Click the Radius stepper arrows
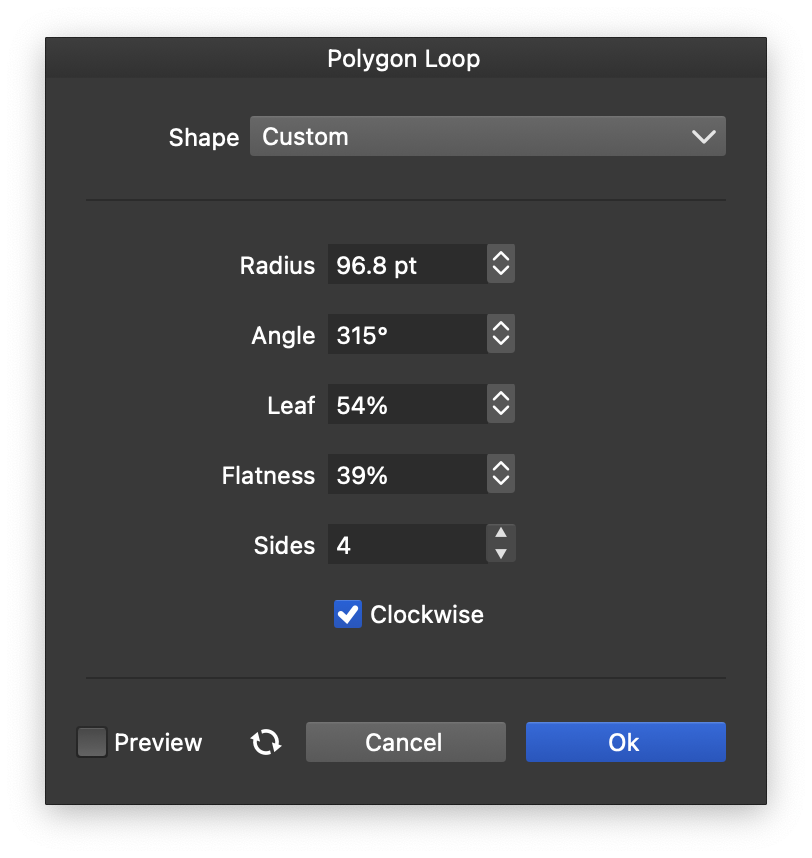Screen dimensions: 812x858 click(501, 265)
